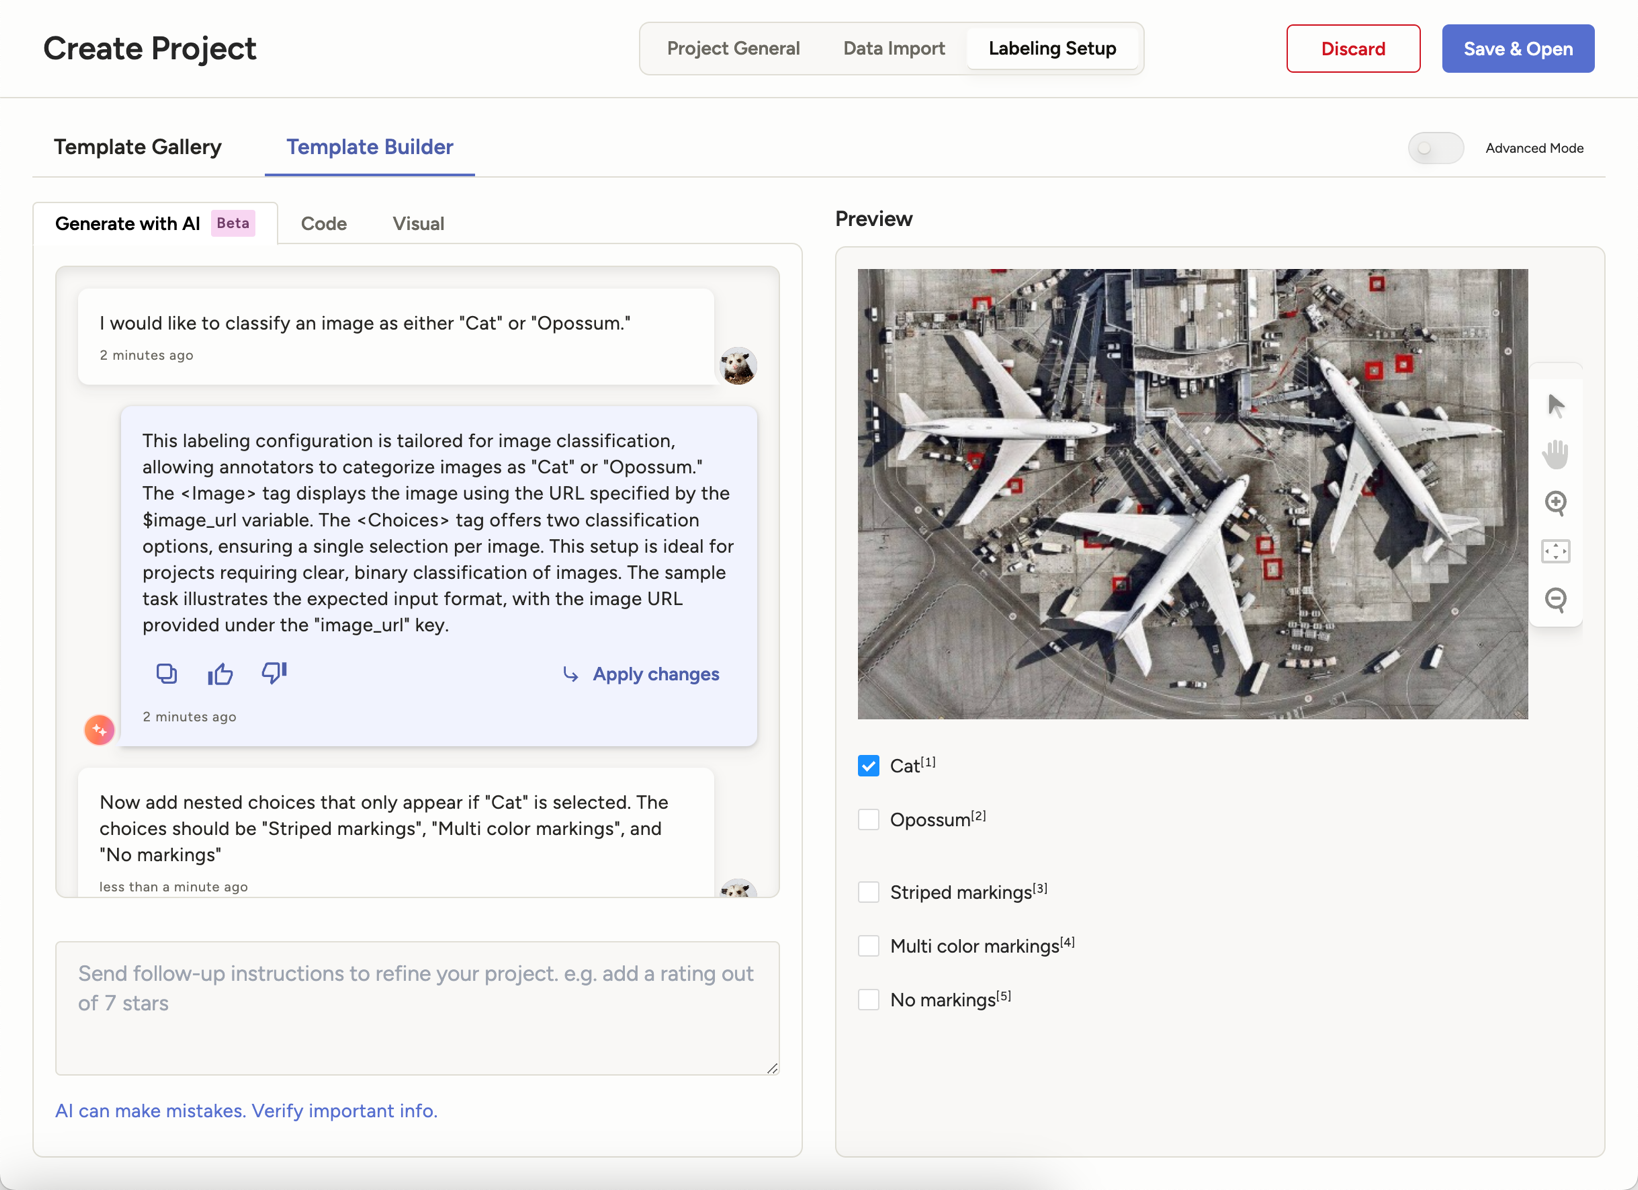Click the follow-up instructions text box

tap(417, 1008)
